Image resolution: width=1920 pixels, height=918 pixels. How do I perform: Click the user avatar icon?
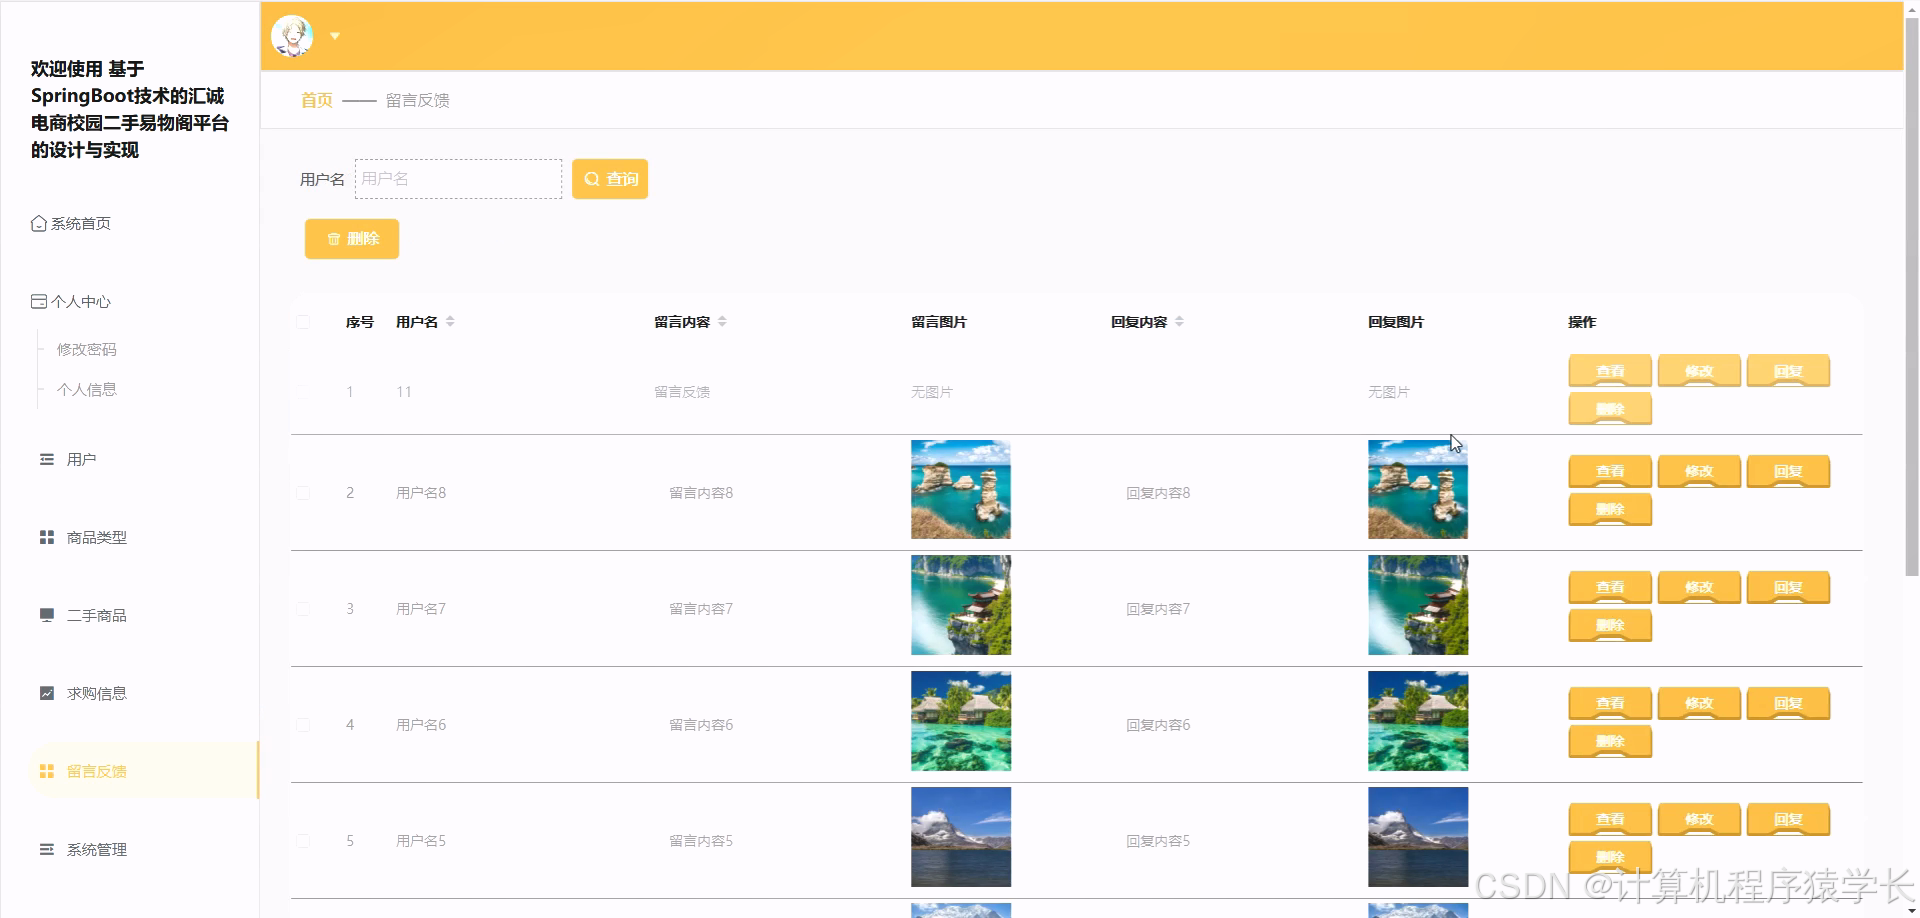coord(292,36)
